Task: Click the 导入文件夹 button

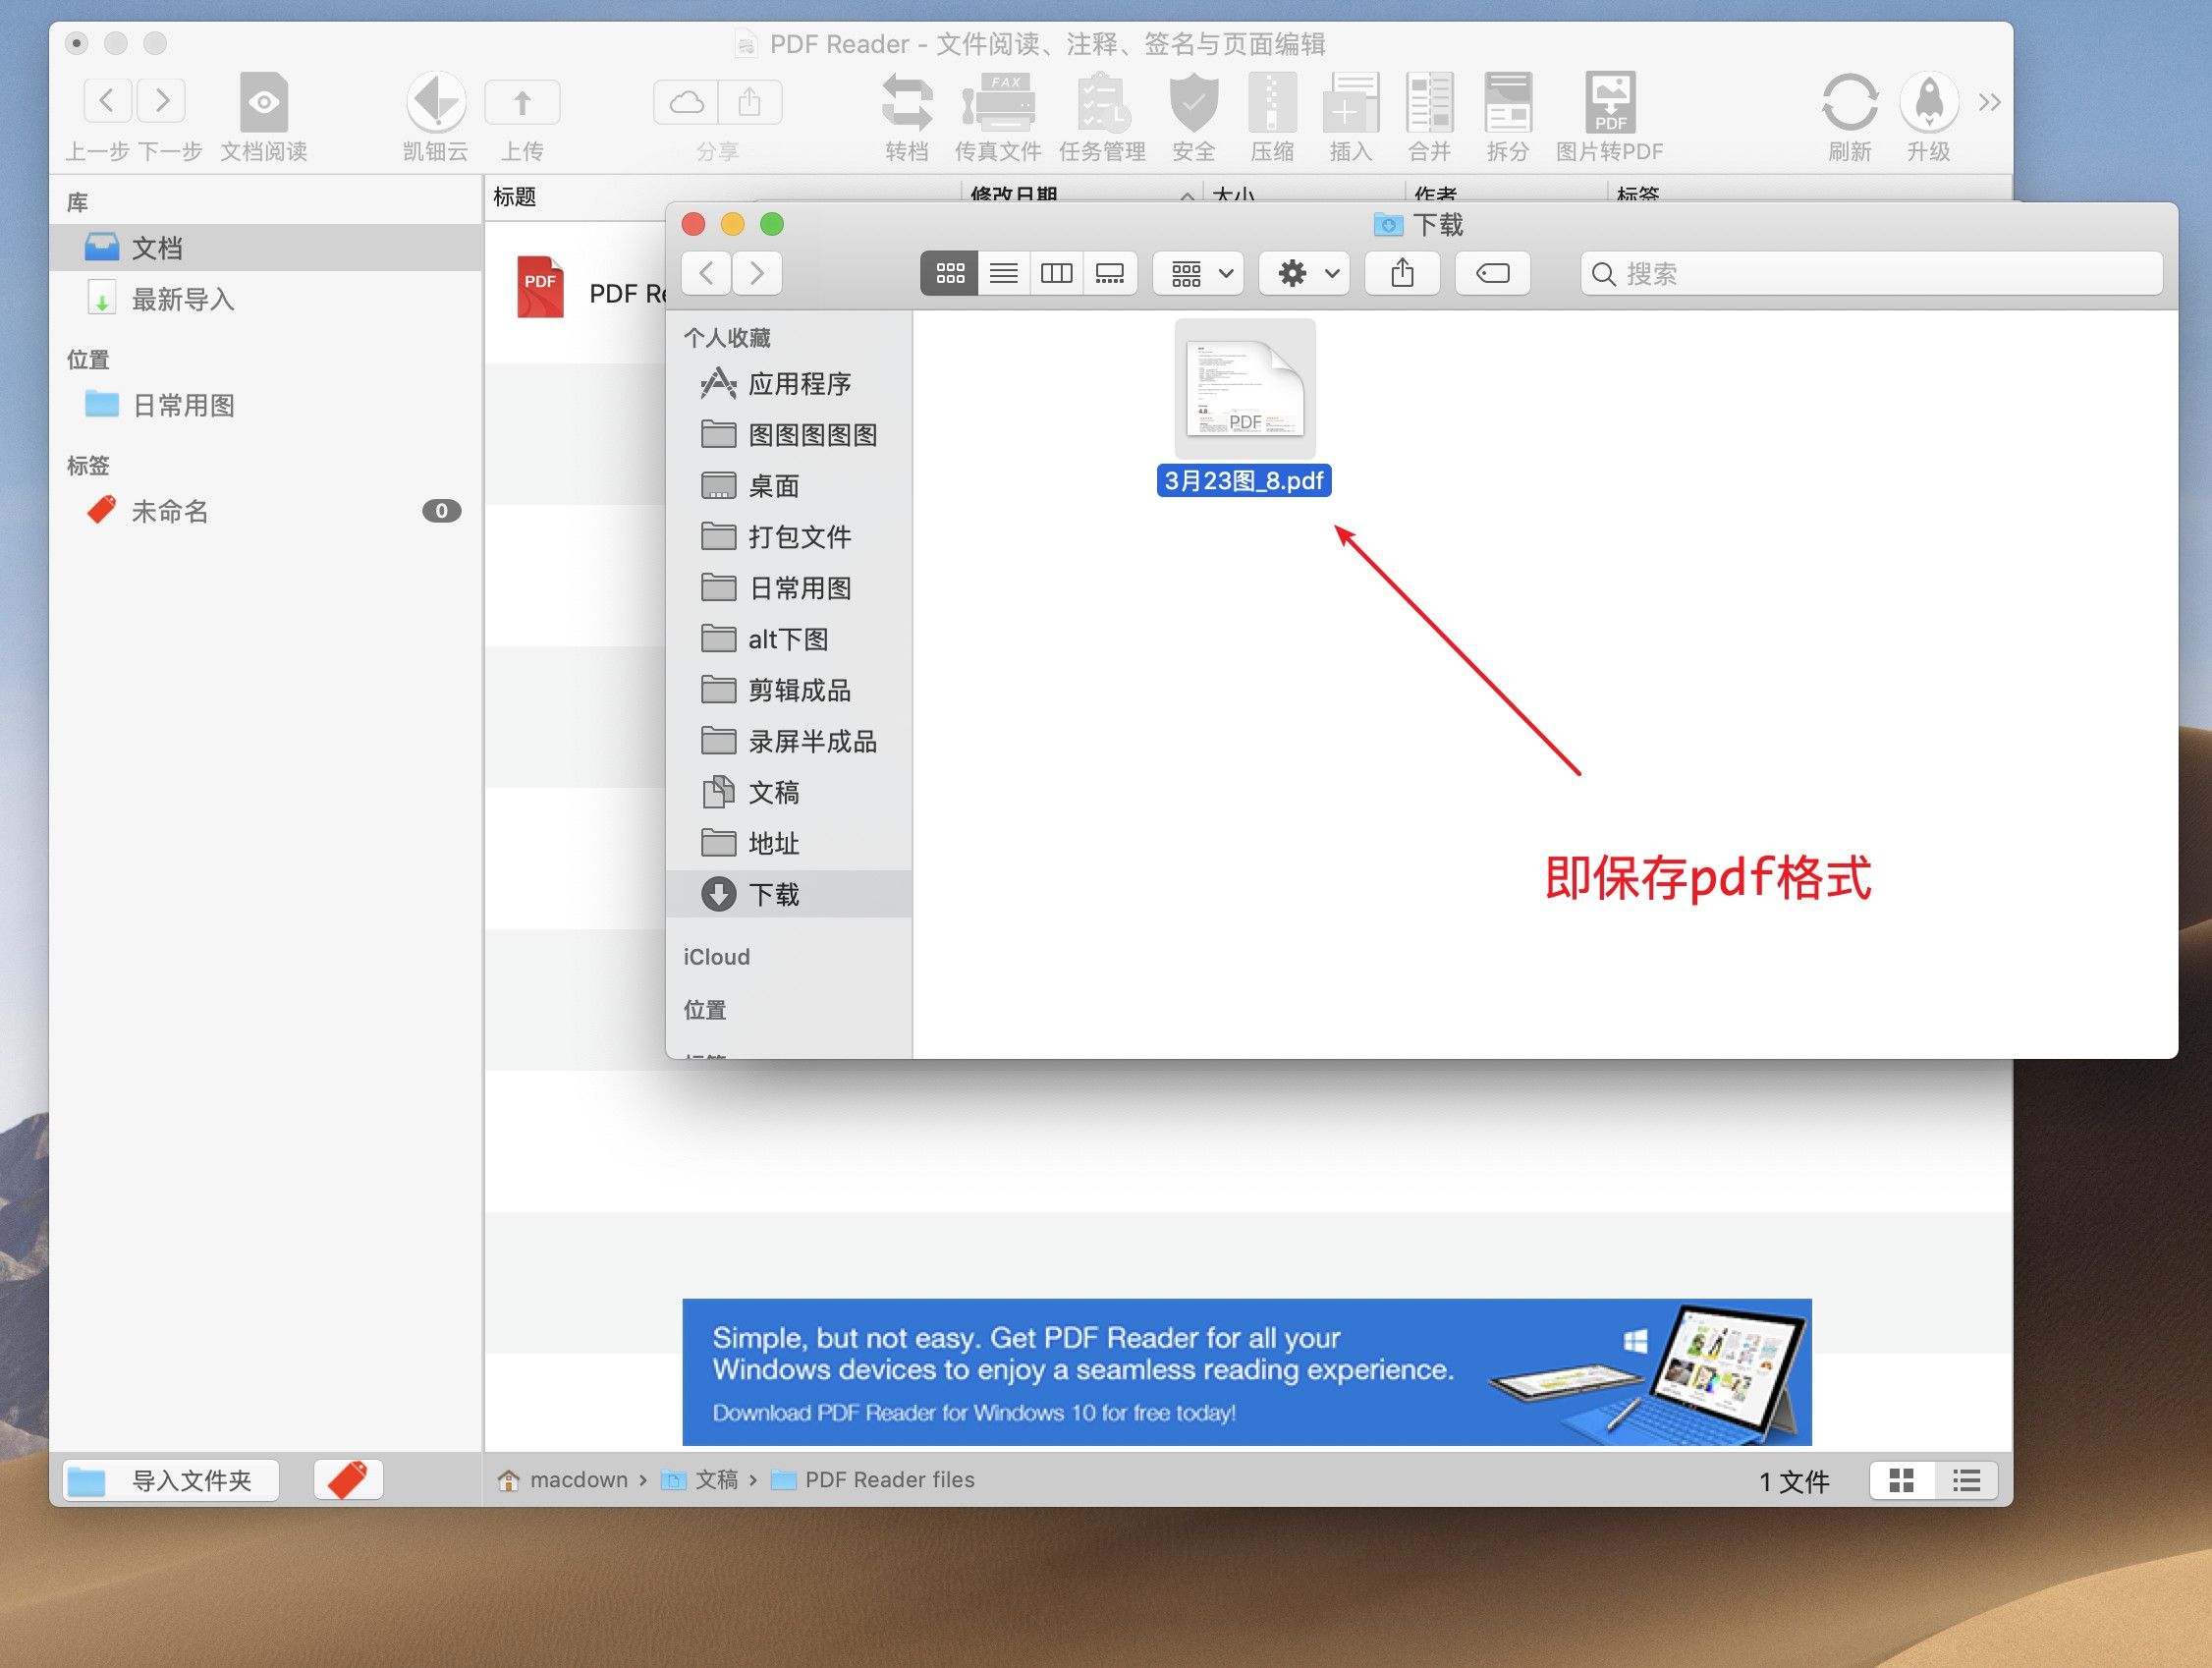Action: coord(169,1480)
